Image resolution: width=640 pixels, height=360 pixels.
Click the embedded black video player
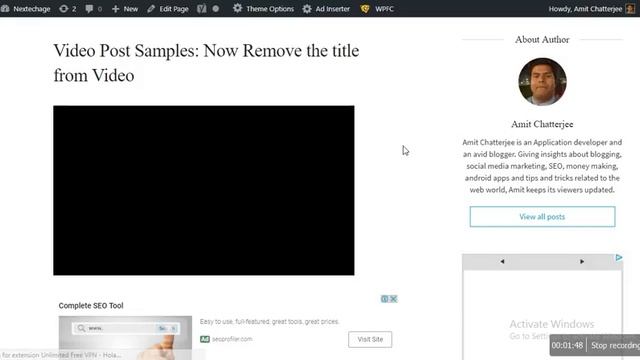click(204, 190)
